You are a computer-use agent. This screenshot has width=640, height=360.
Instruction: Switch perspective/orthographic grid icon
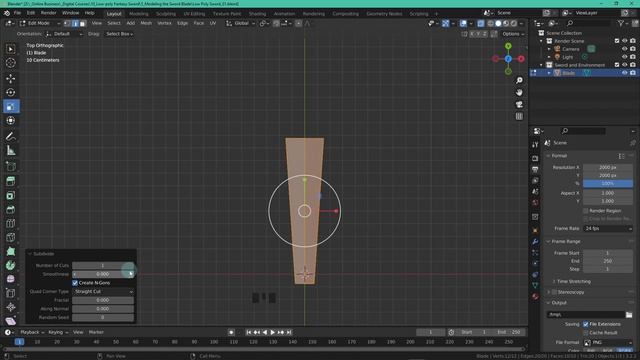(519, 116)
